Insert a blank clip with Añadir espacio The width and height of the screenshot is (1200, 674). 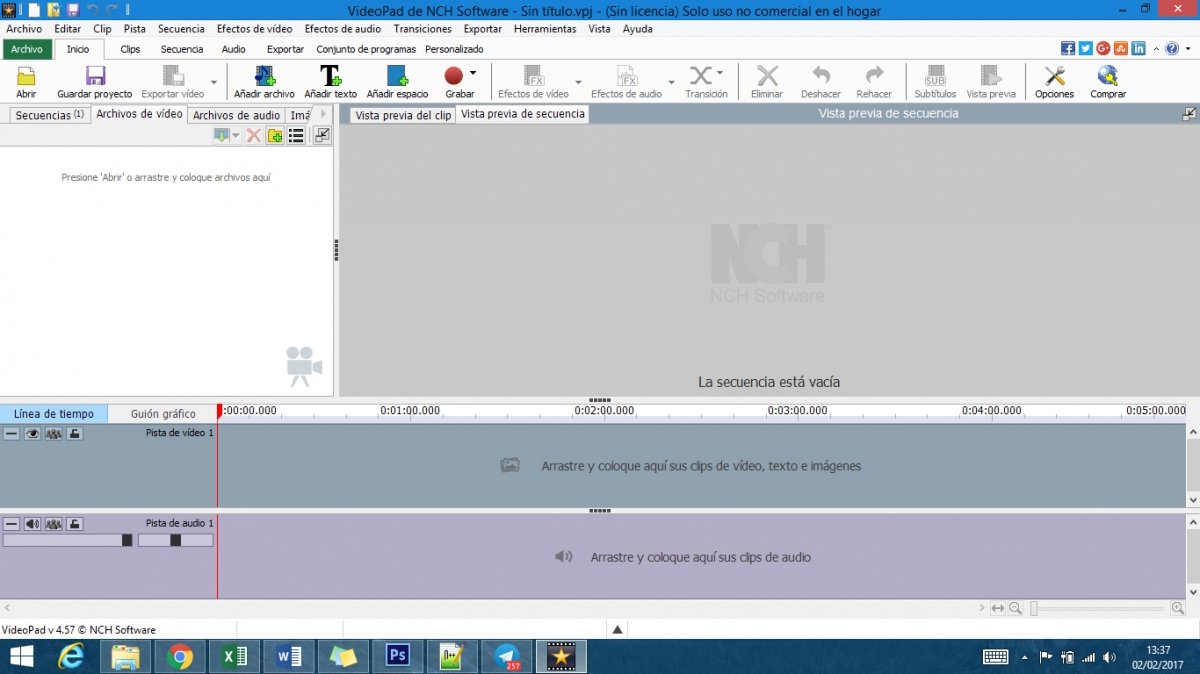(397, 81)
